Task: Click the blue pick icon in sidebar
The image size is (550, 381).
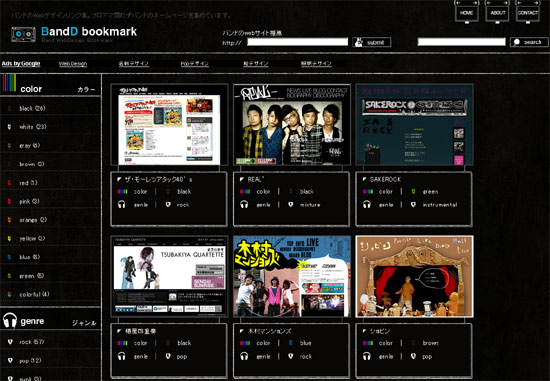Action: (x=9, y=257)
